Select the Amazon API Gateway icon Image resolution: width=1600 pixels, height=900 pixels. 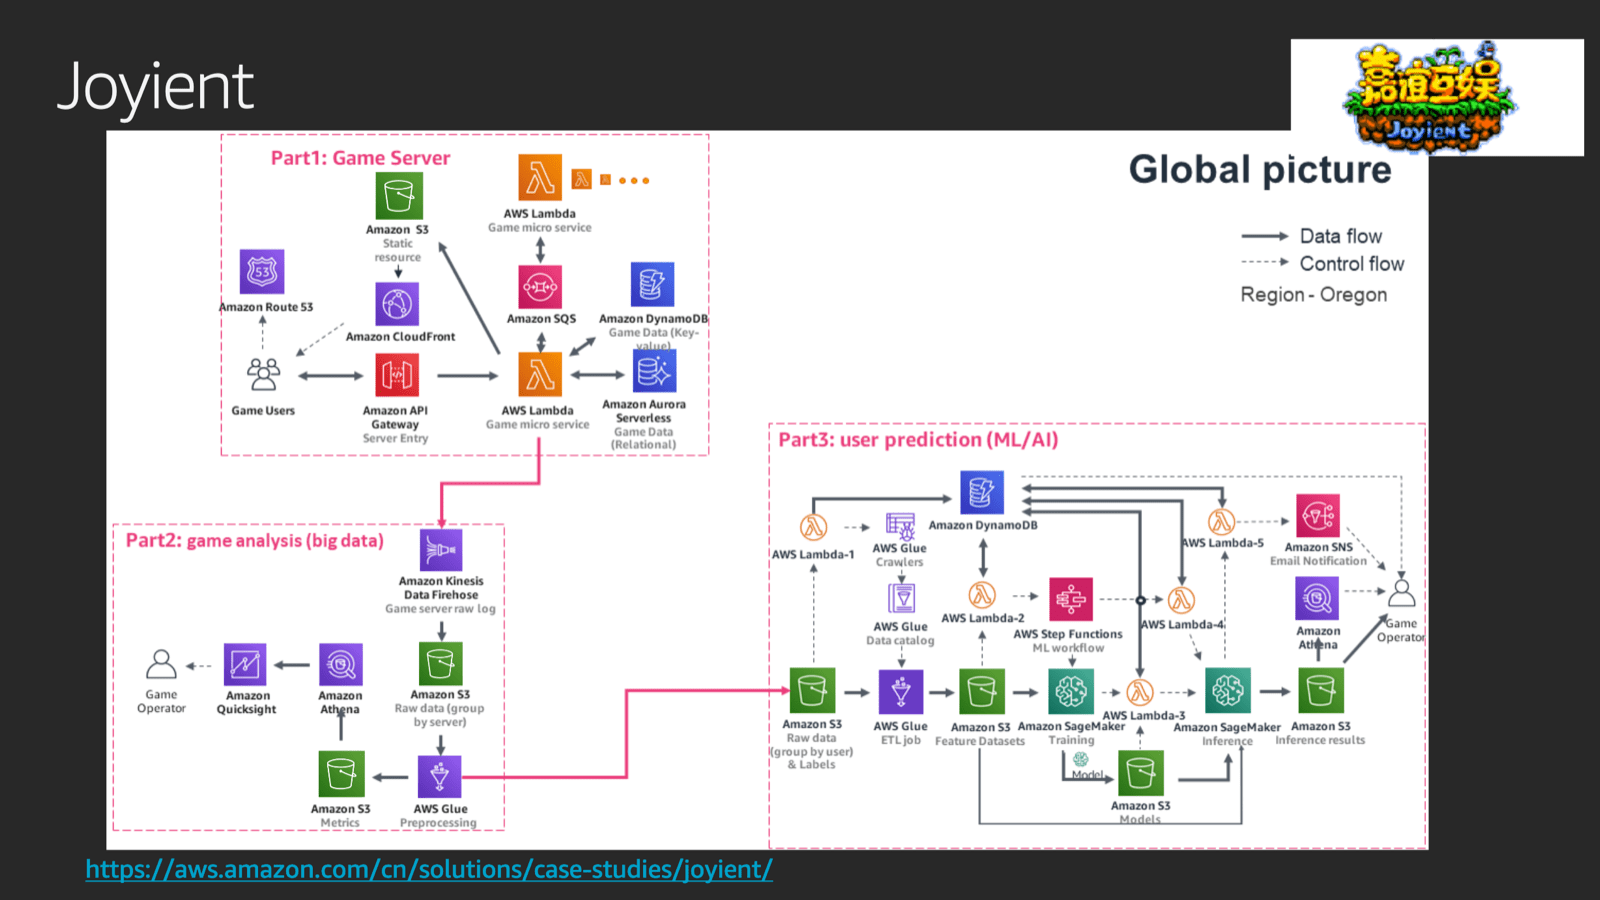click(x=397, y=376)
